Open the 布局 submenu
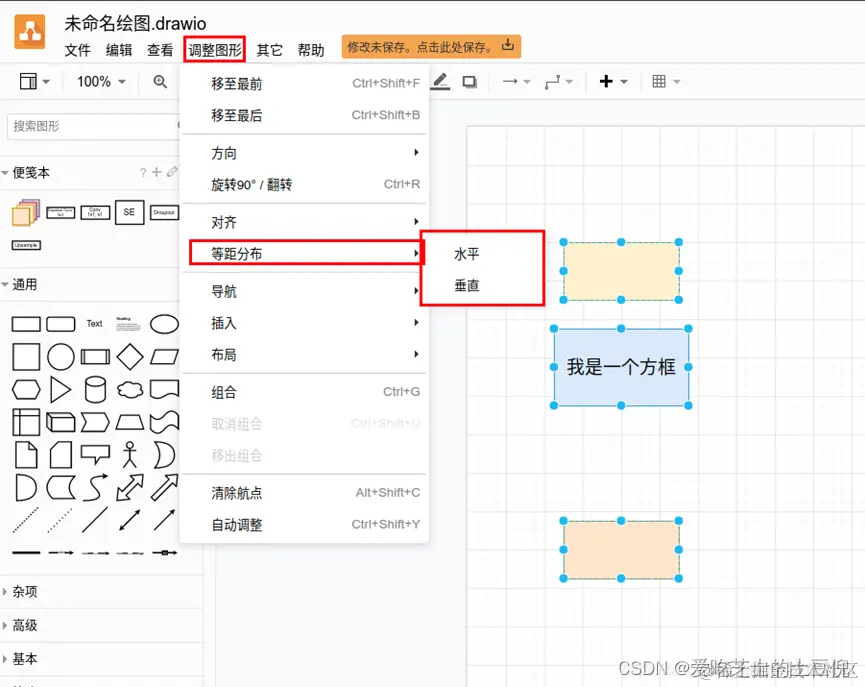865x687 pixels. [304, 354]
